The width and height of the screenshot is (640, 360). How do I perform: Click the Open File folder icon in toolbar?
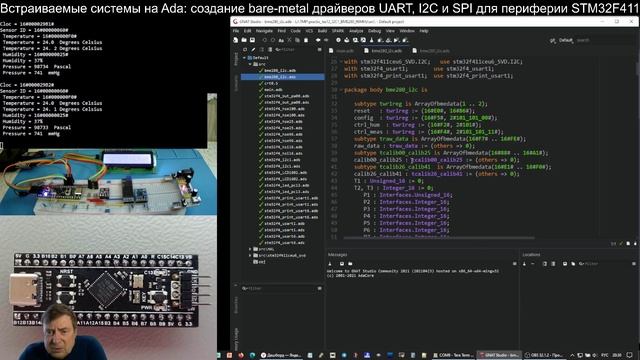tap(244, 40)
